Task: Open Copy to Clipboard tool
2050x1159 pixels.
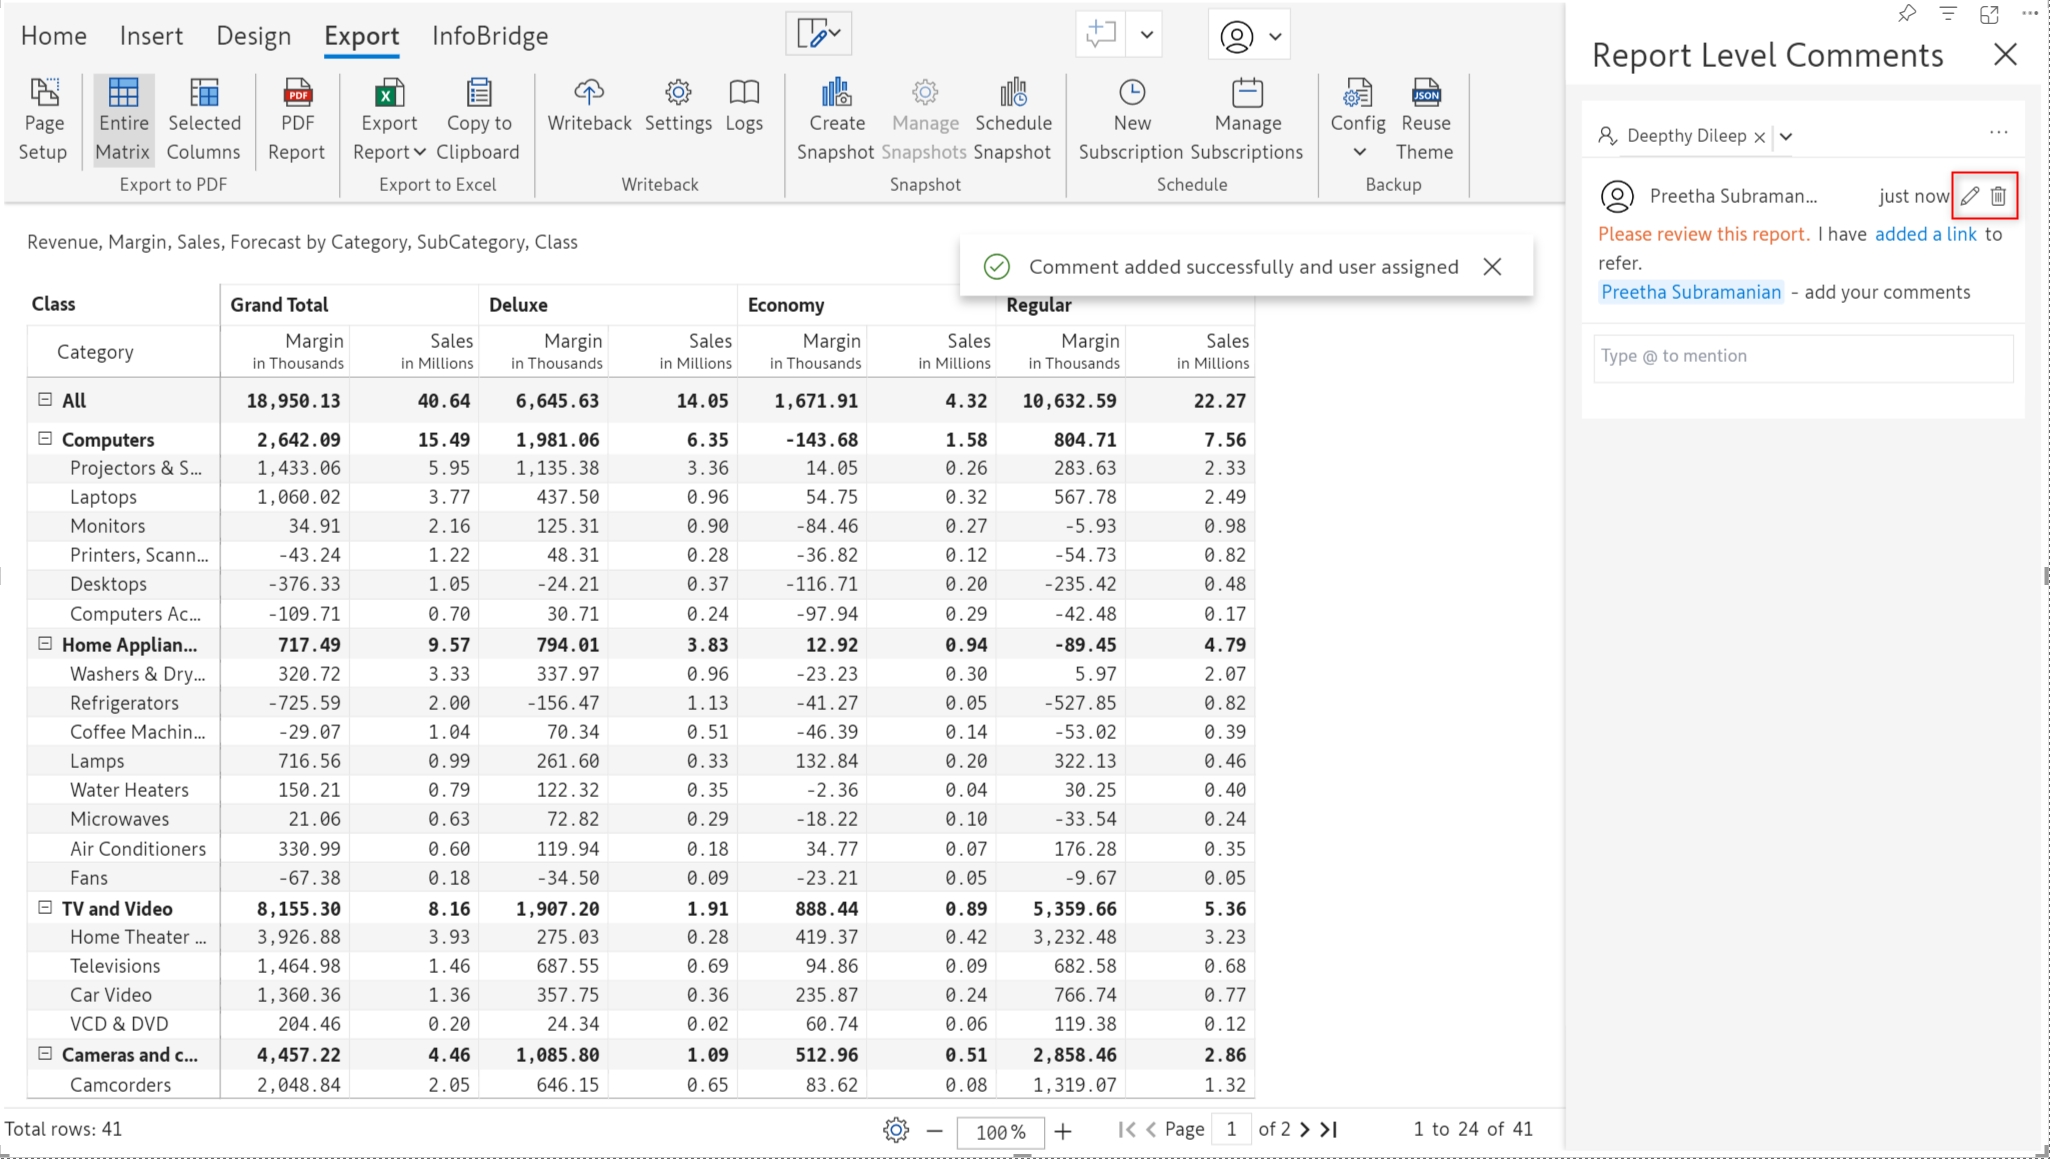Action: point(478,94)
